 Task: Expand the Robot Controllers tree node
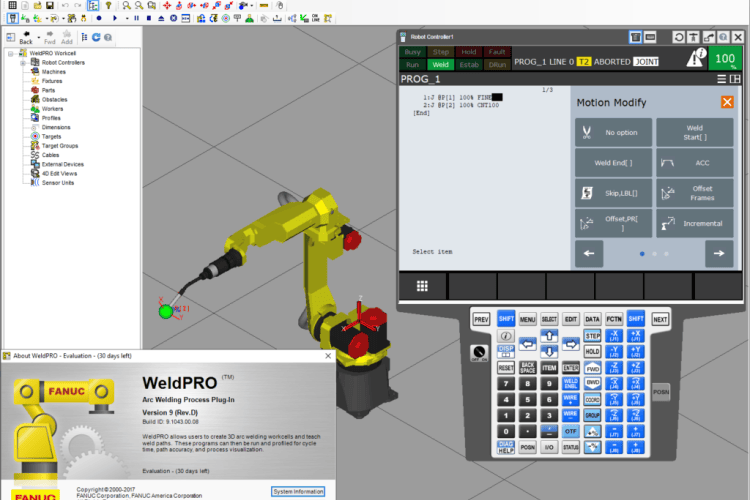(x=22, y=62)
